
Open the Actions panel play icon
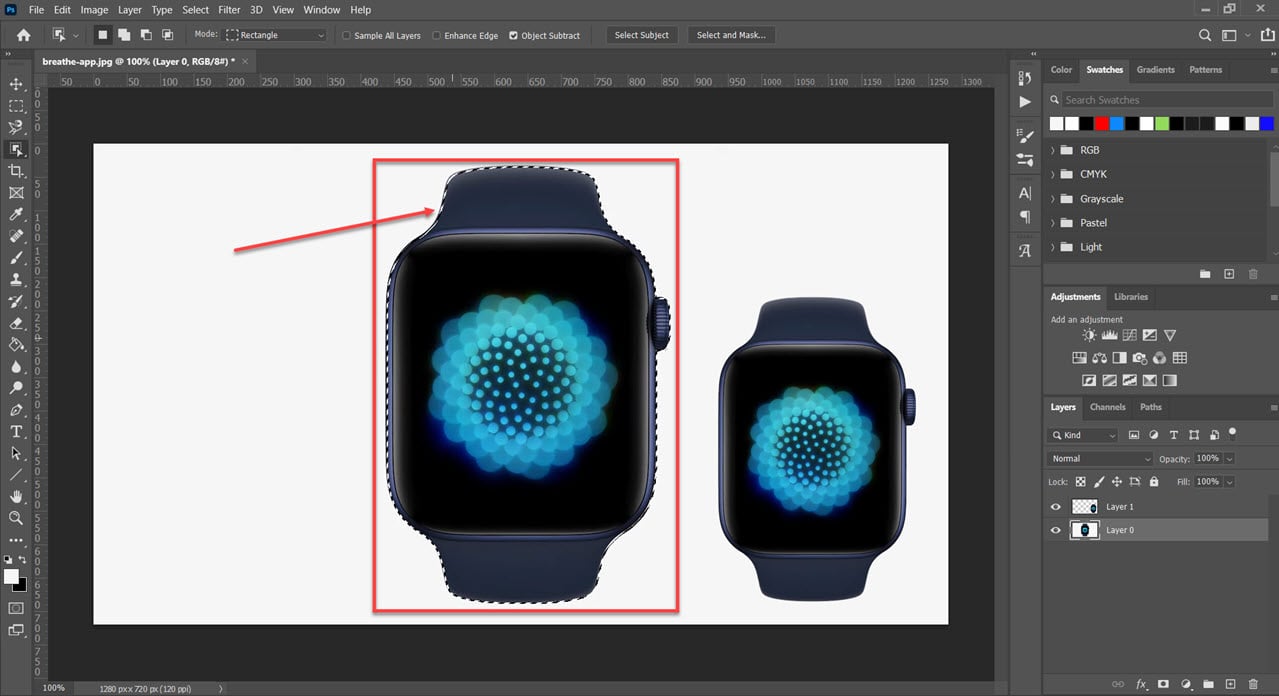pos(1025,102)
